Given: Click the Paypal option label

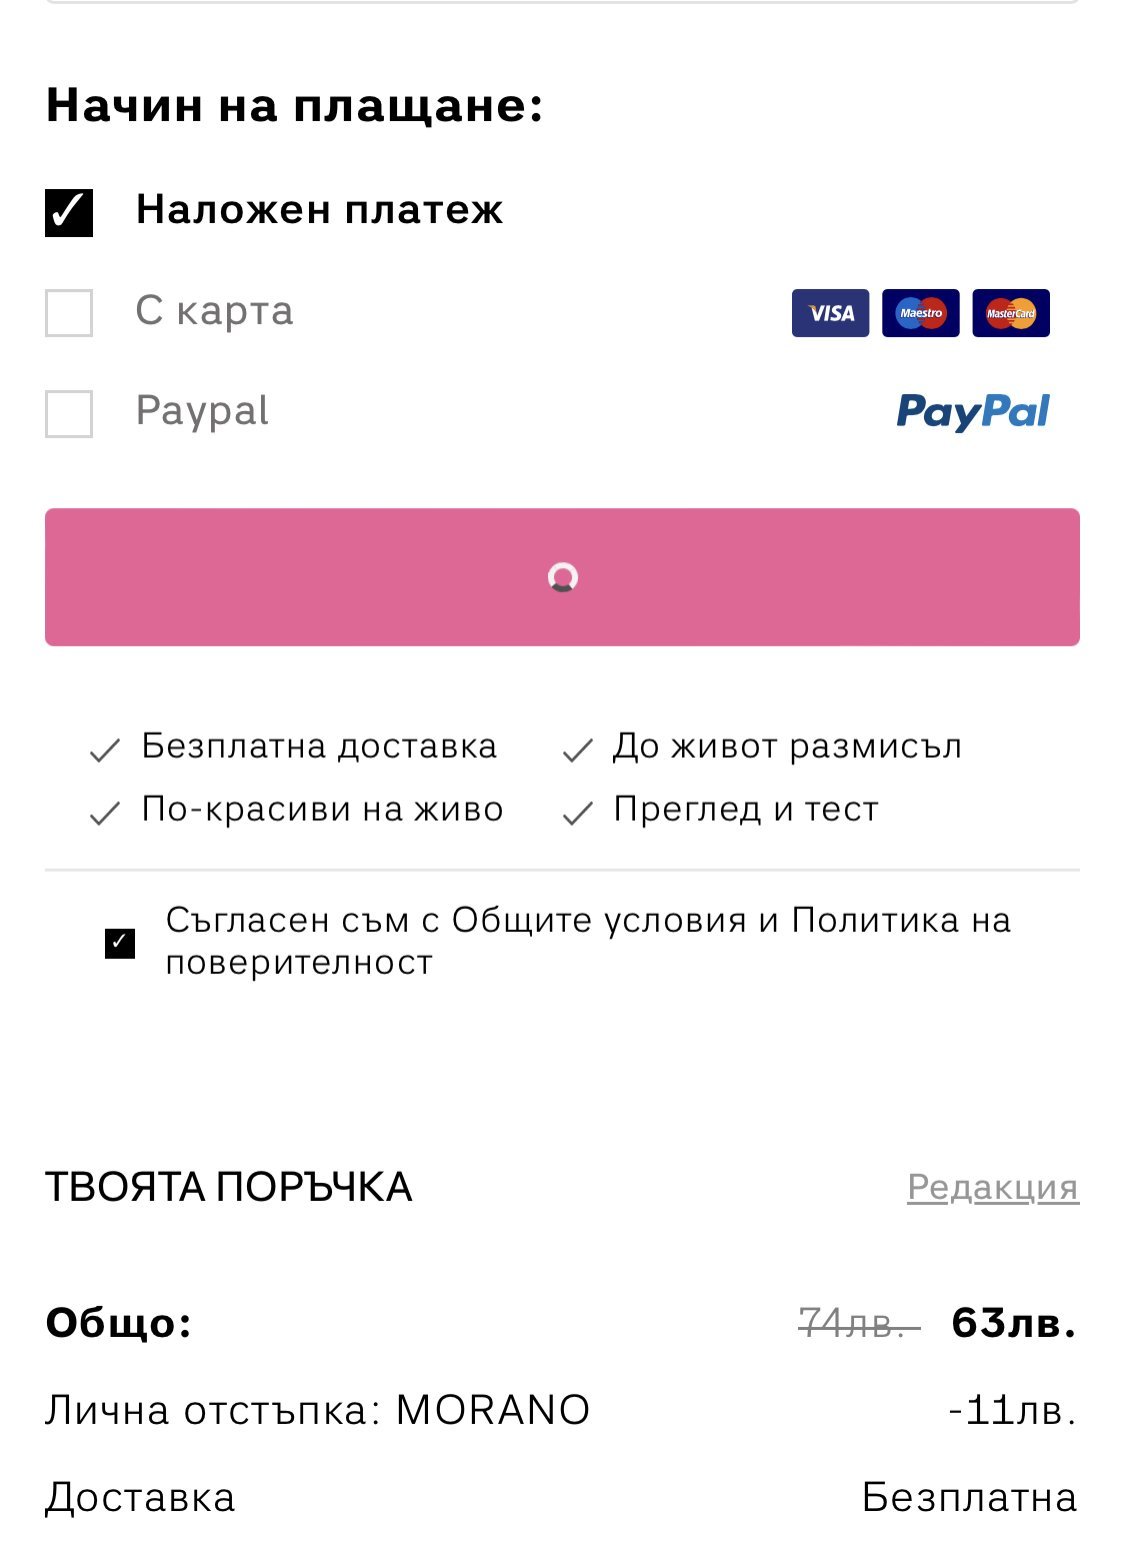Looking at the screenshot, I should click(202, 411).
